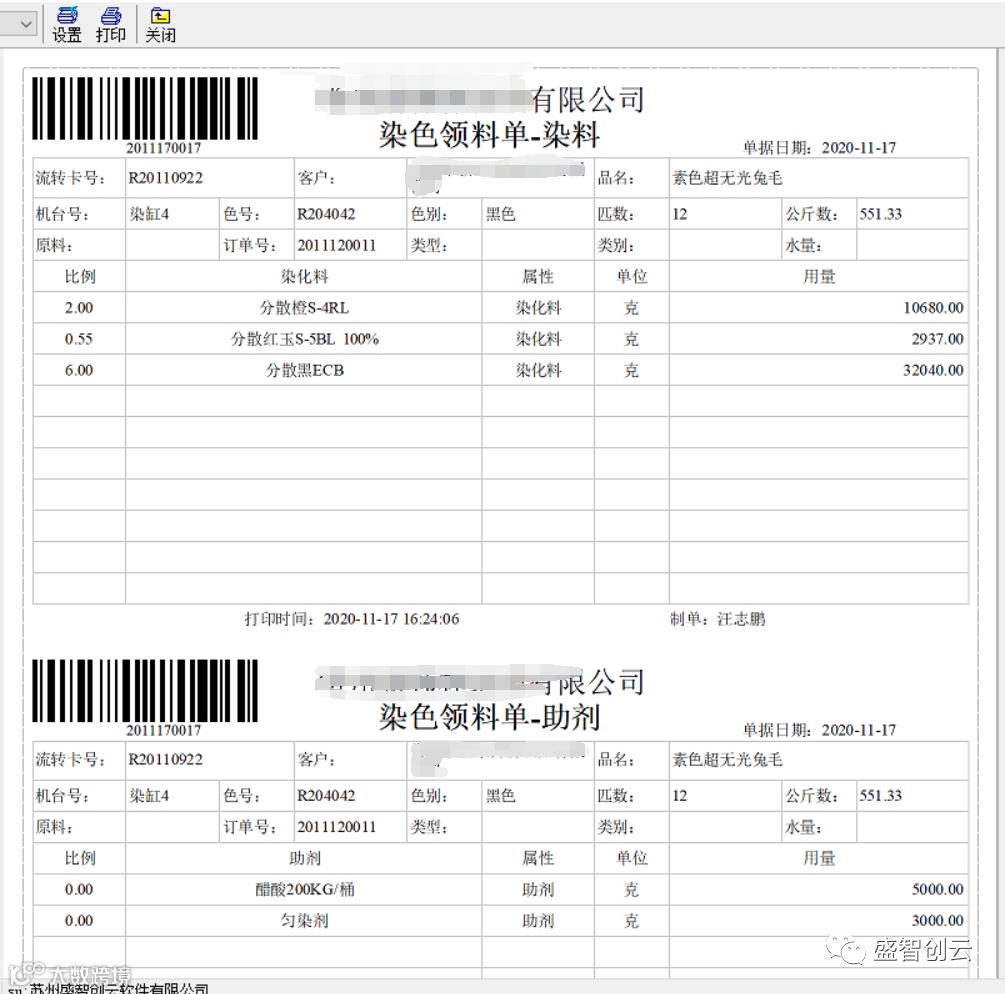Click the 关闭 close toolbar icon

click(160, 24)
